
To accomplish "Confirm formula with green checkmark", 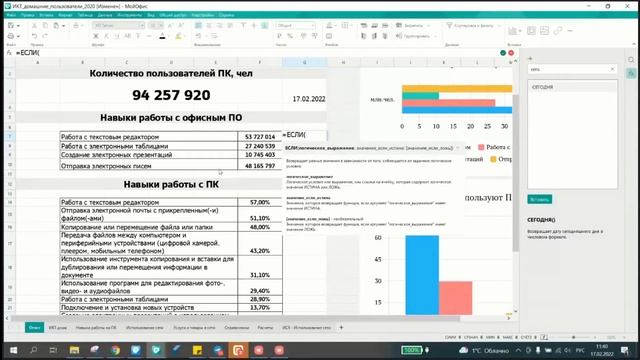I will [x=503, y=53].
